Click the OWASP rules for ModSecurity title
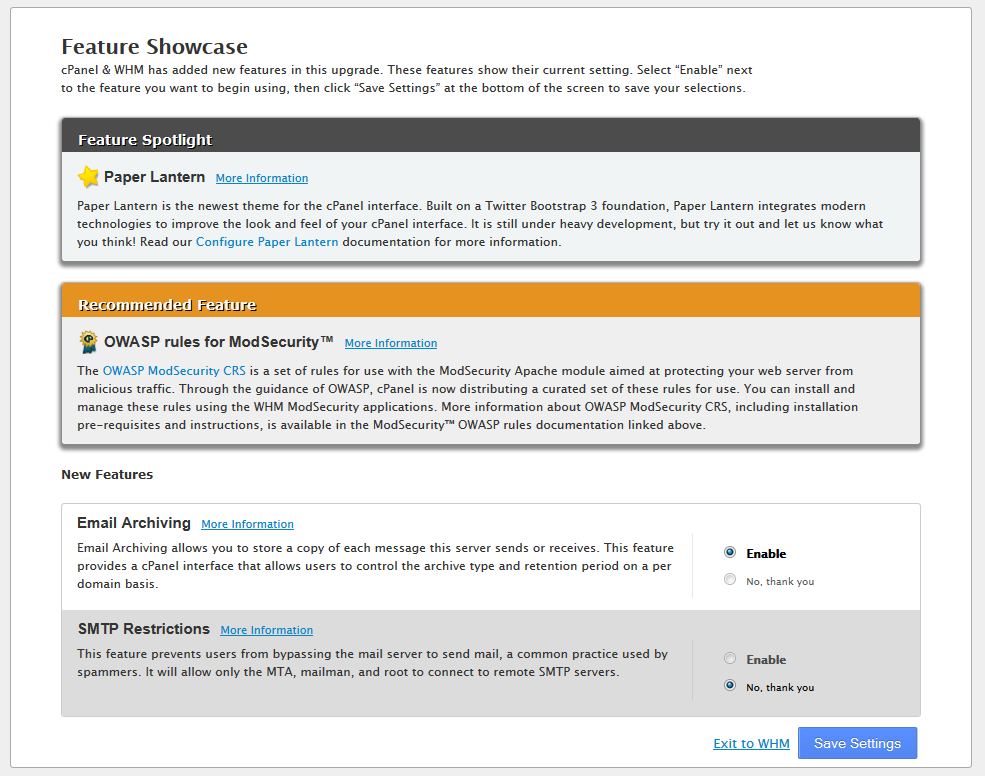Image resolution: width=985 pixels, height=776 pixels. [x=219, y=342]
